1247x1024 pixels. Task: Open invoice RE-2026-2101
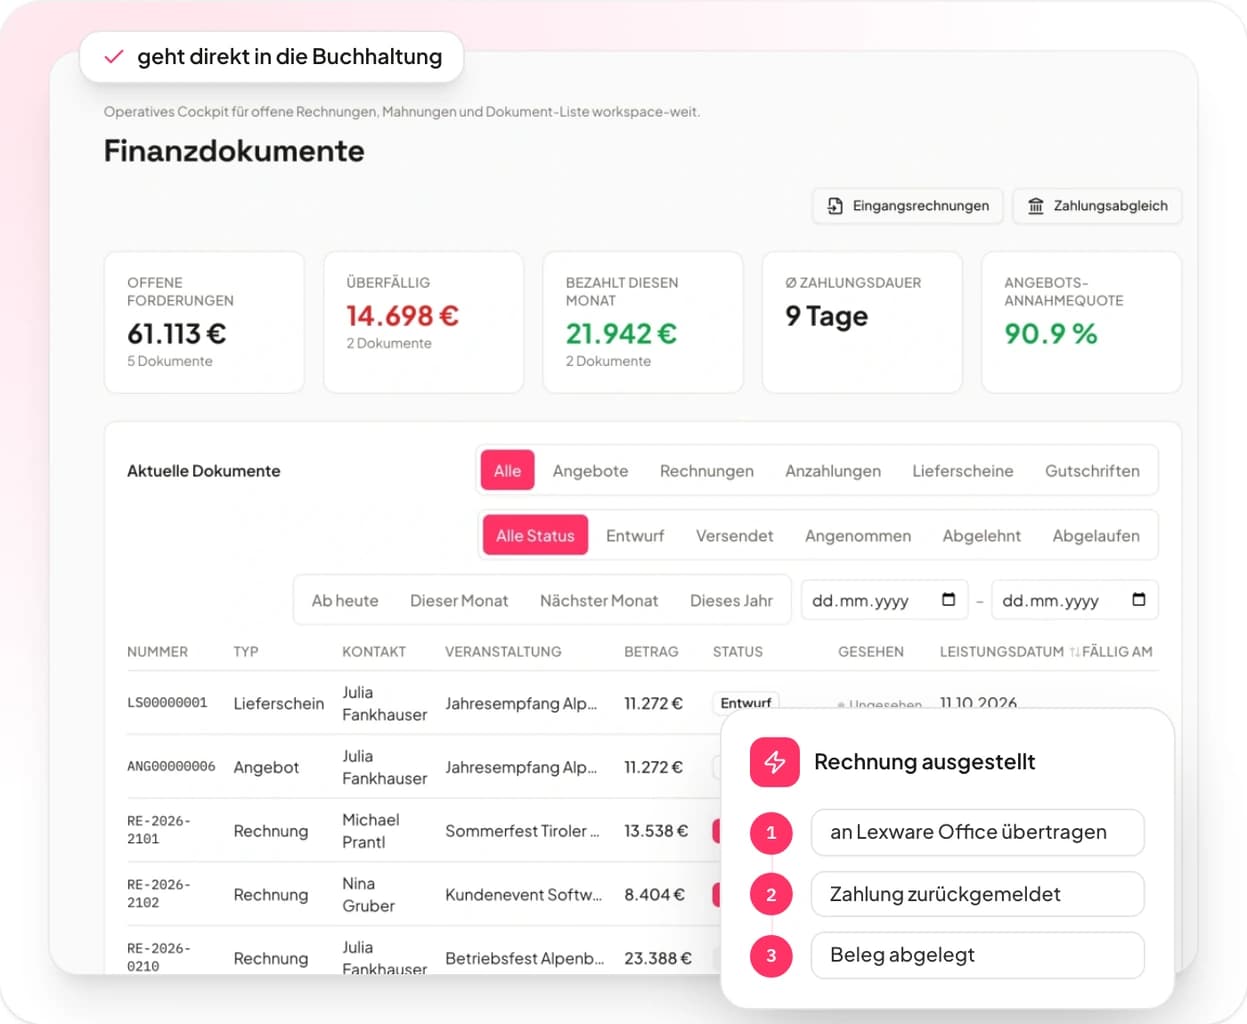[x=159, y=830]
